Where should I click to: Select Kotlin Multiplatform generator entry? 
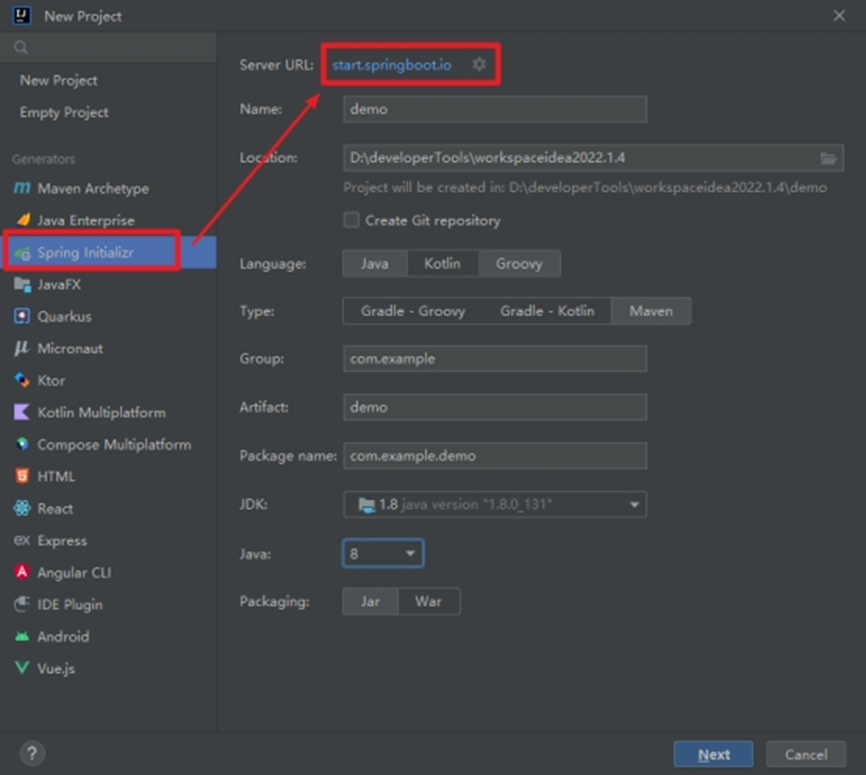coord(108,413)
